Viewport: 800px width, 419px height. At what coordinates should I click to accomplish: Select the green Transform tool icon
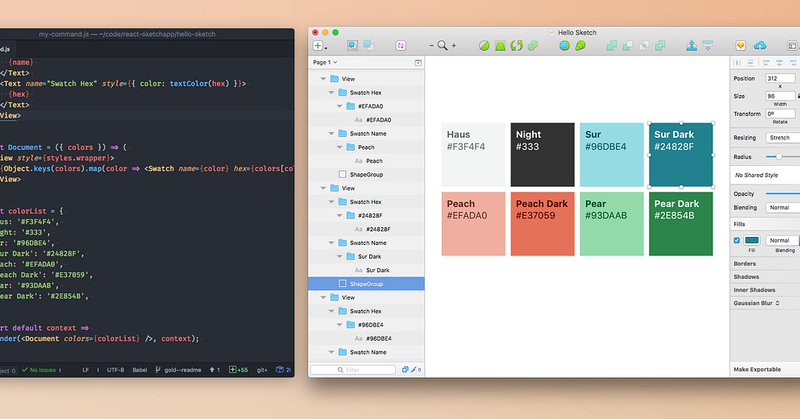tap(500, 46)
